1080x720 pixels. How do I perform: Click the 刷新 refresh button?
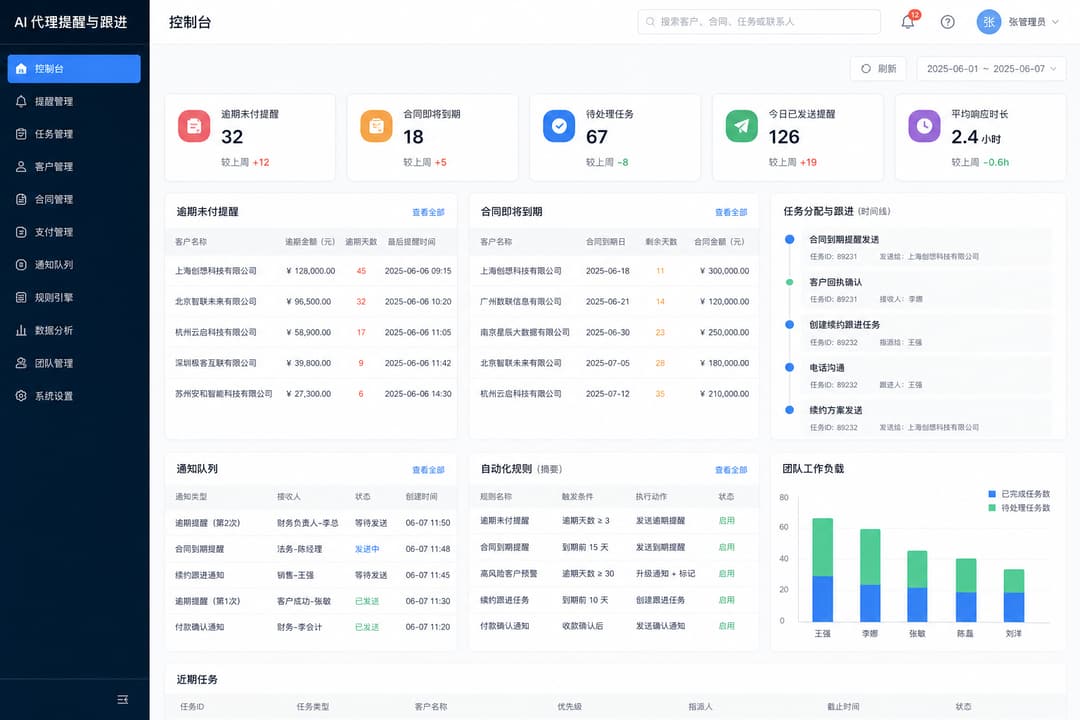pos(878,69)
